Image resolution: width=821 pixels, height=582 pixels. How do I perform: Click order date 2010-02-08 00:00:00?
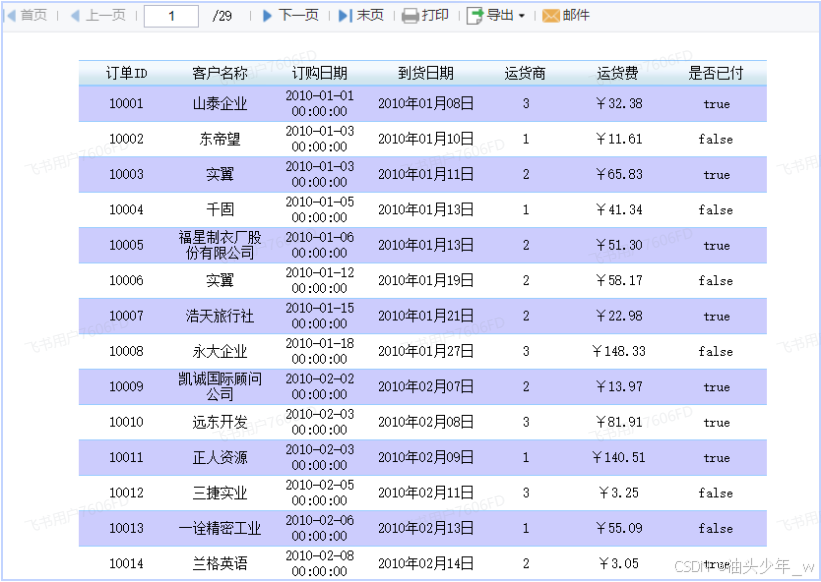319,563
